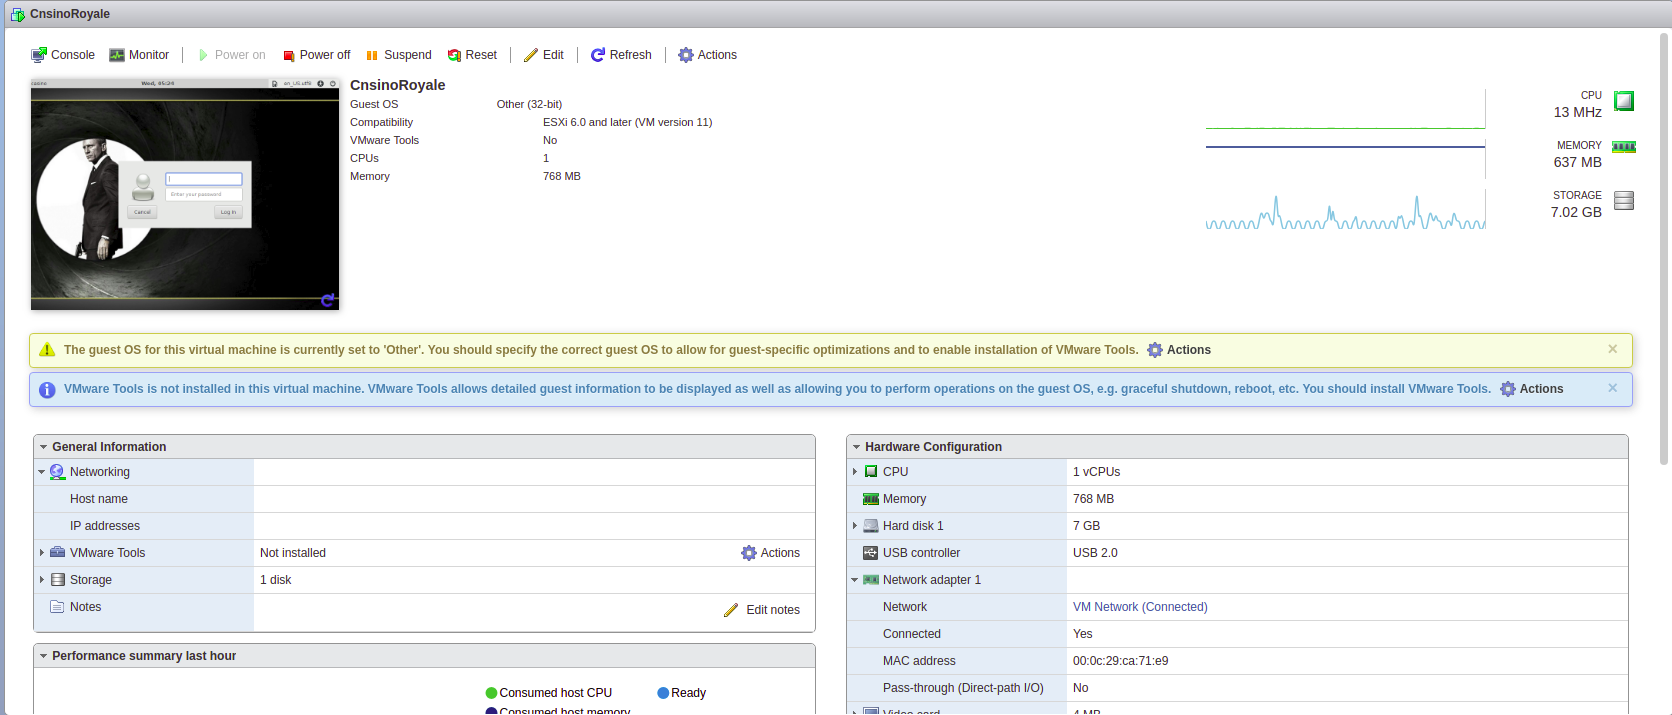This screenshot has height=715, width=1672.
Task: Open the Monitor view
Action: pyautogui.click(x=139, y=55)
